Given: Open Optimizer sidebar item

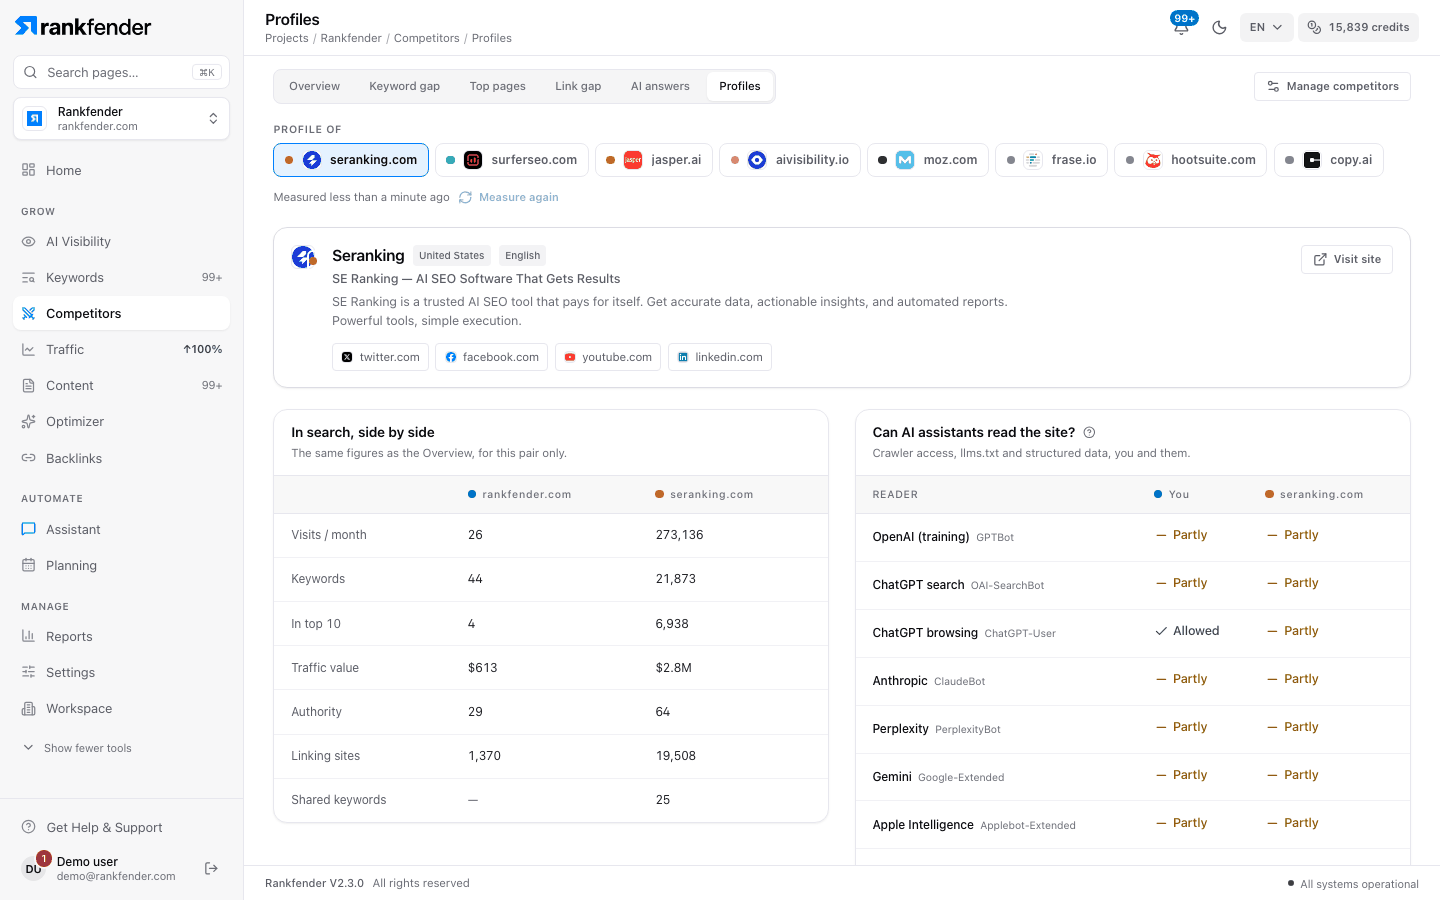Looking at the screenshot, I should tap(122, 421).
